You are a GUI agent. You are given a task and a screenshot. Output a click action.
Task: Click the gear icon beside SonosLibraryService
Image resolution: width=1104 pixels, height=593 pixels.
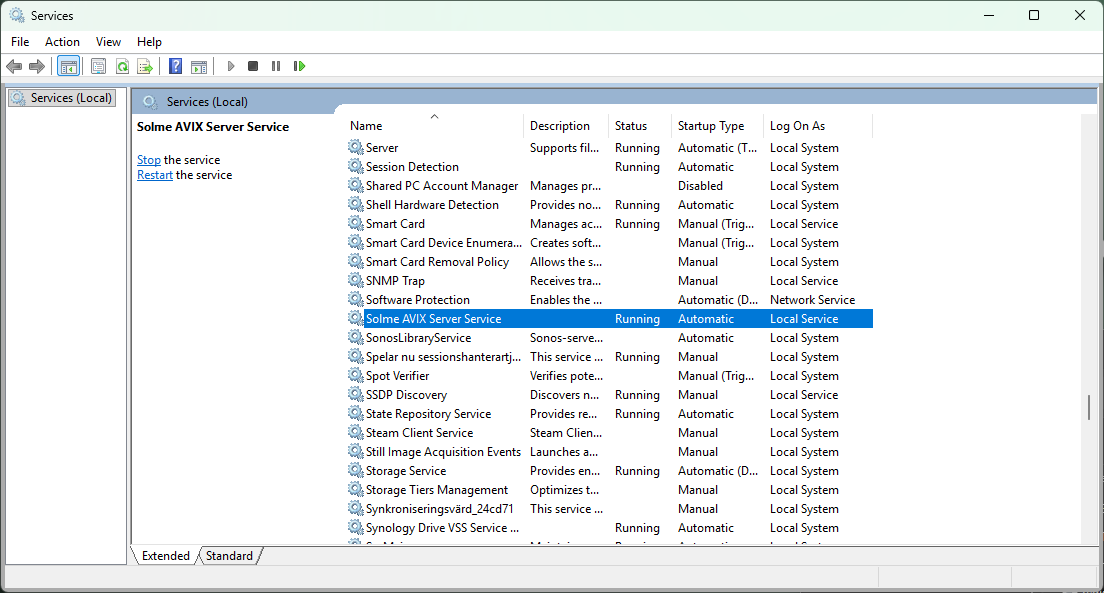coord(356,337)
